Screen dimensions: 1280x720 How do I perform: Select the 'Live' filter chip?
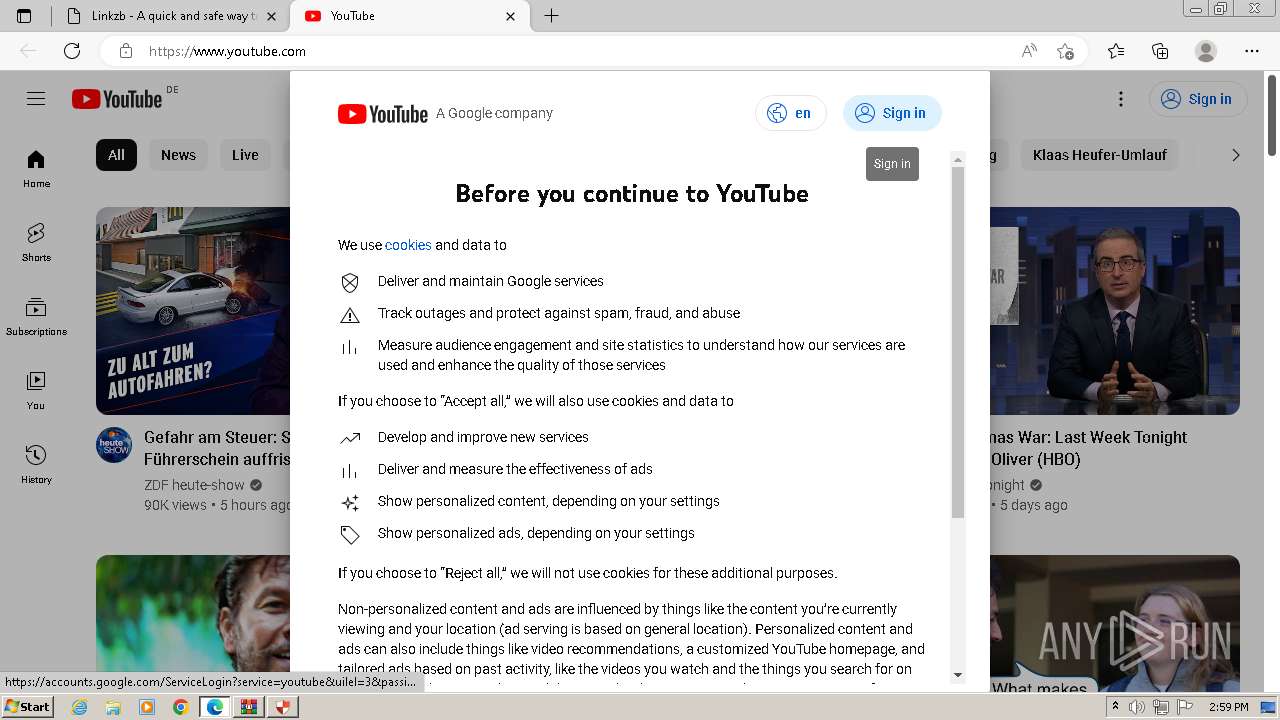[x=245, y=155]
